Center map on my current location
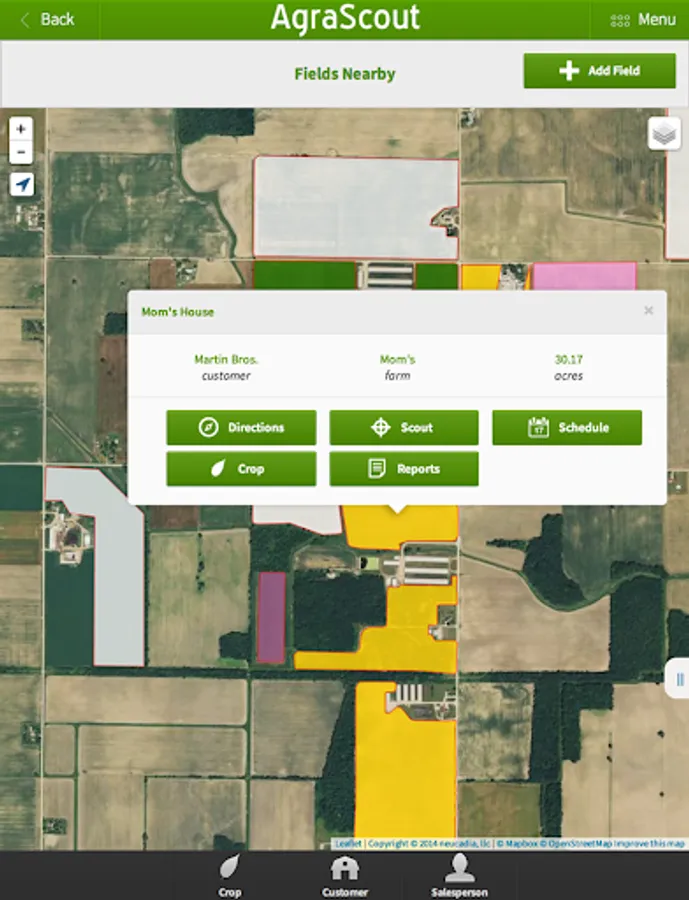 coord(22,184)
